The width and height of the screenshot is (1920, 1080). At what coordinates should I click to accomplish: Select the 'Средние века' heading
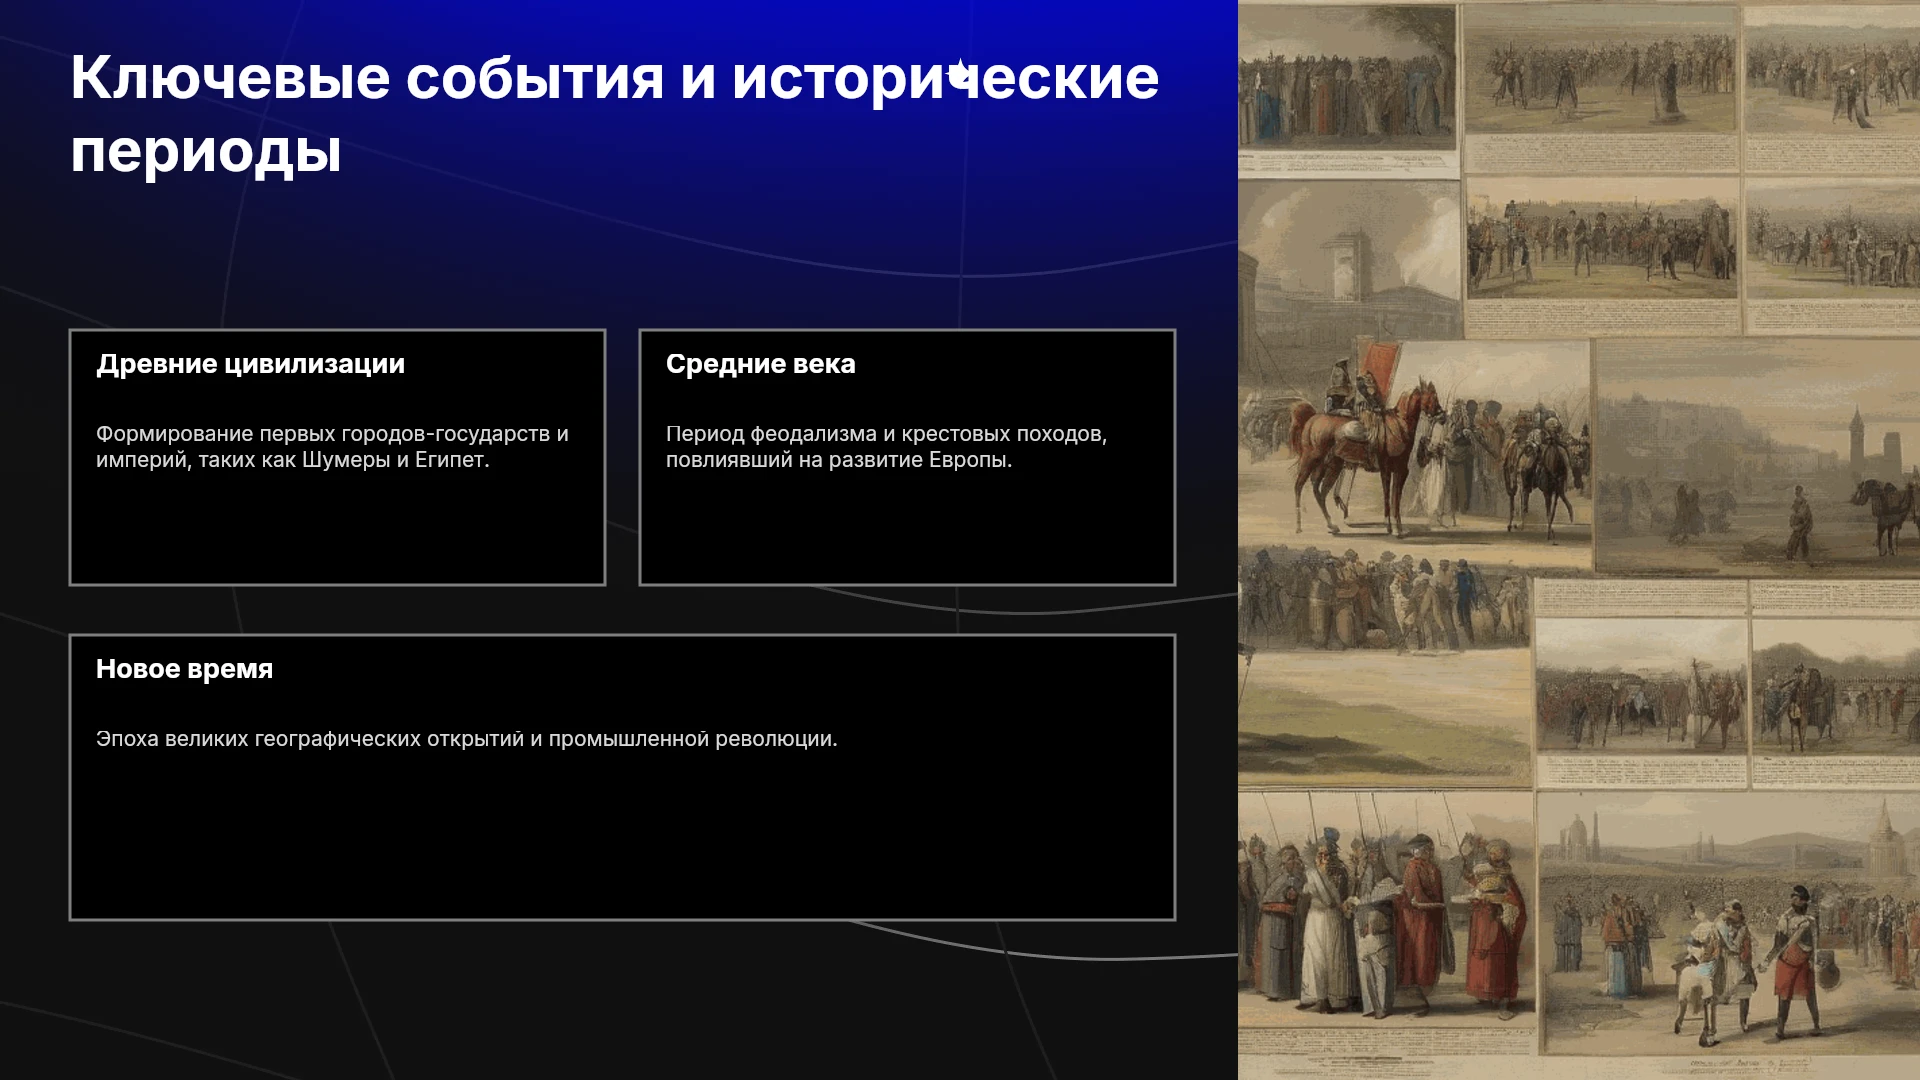coord(760,364)
